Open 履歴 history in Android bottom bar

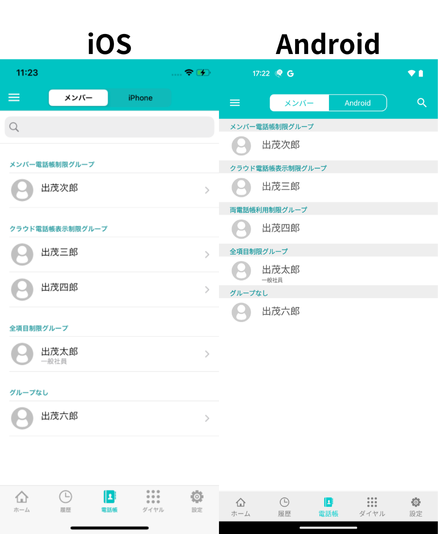284,507
